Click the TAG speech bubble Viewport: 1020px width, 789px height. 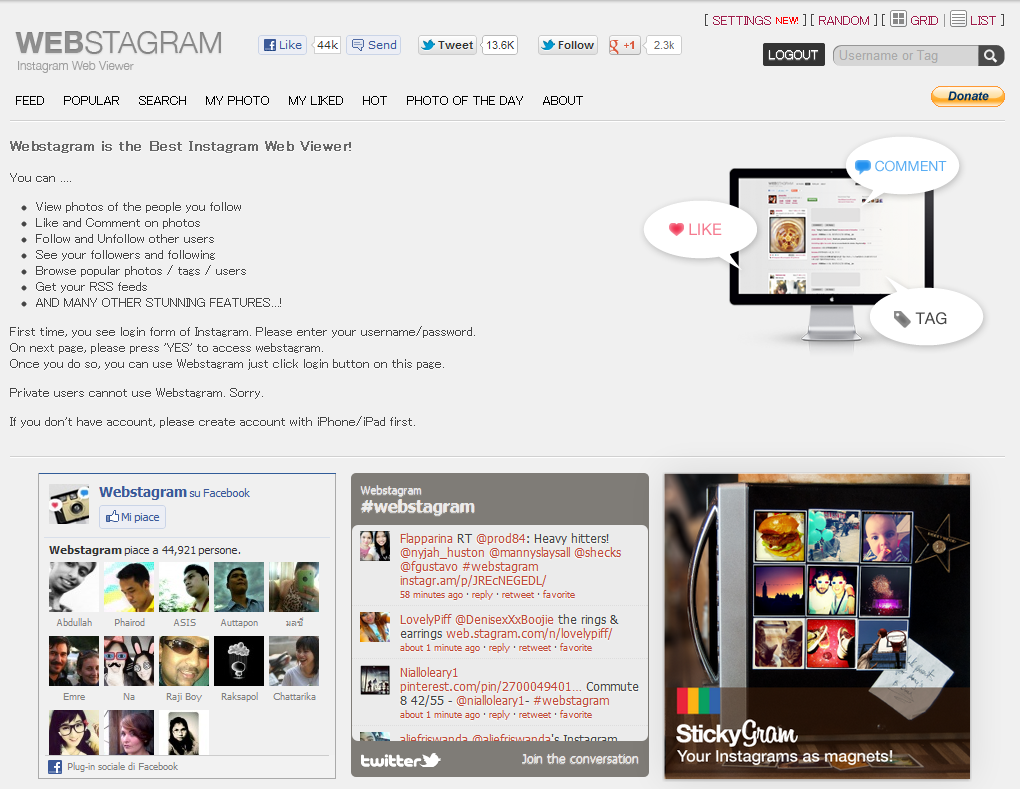(926, 319)
